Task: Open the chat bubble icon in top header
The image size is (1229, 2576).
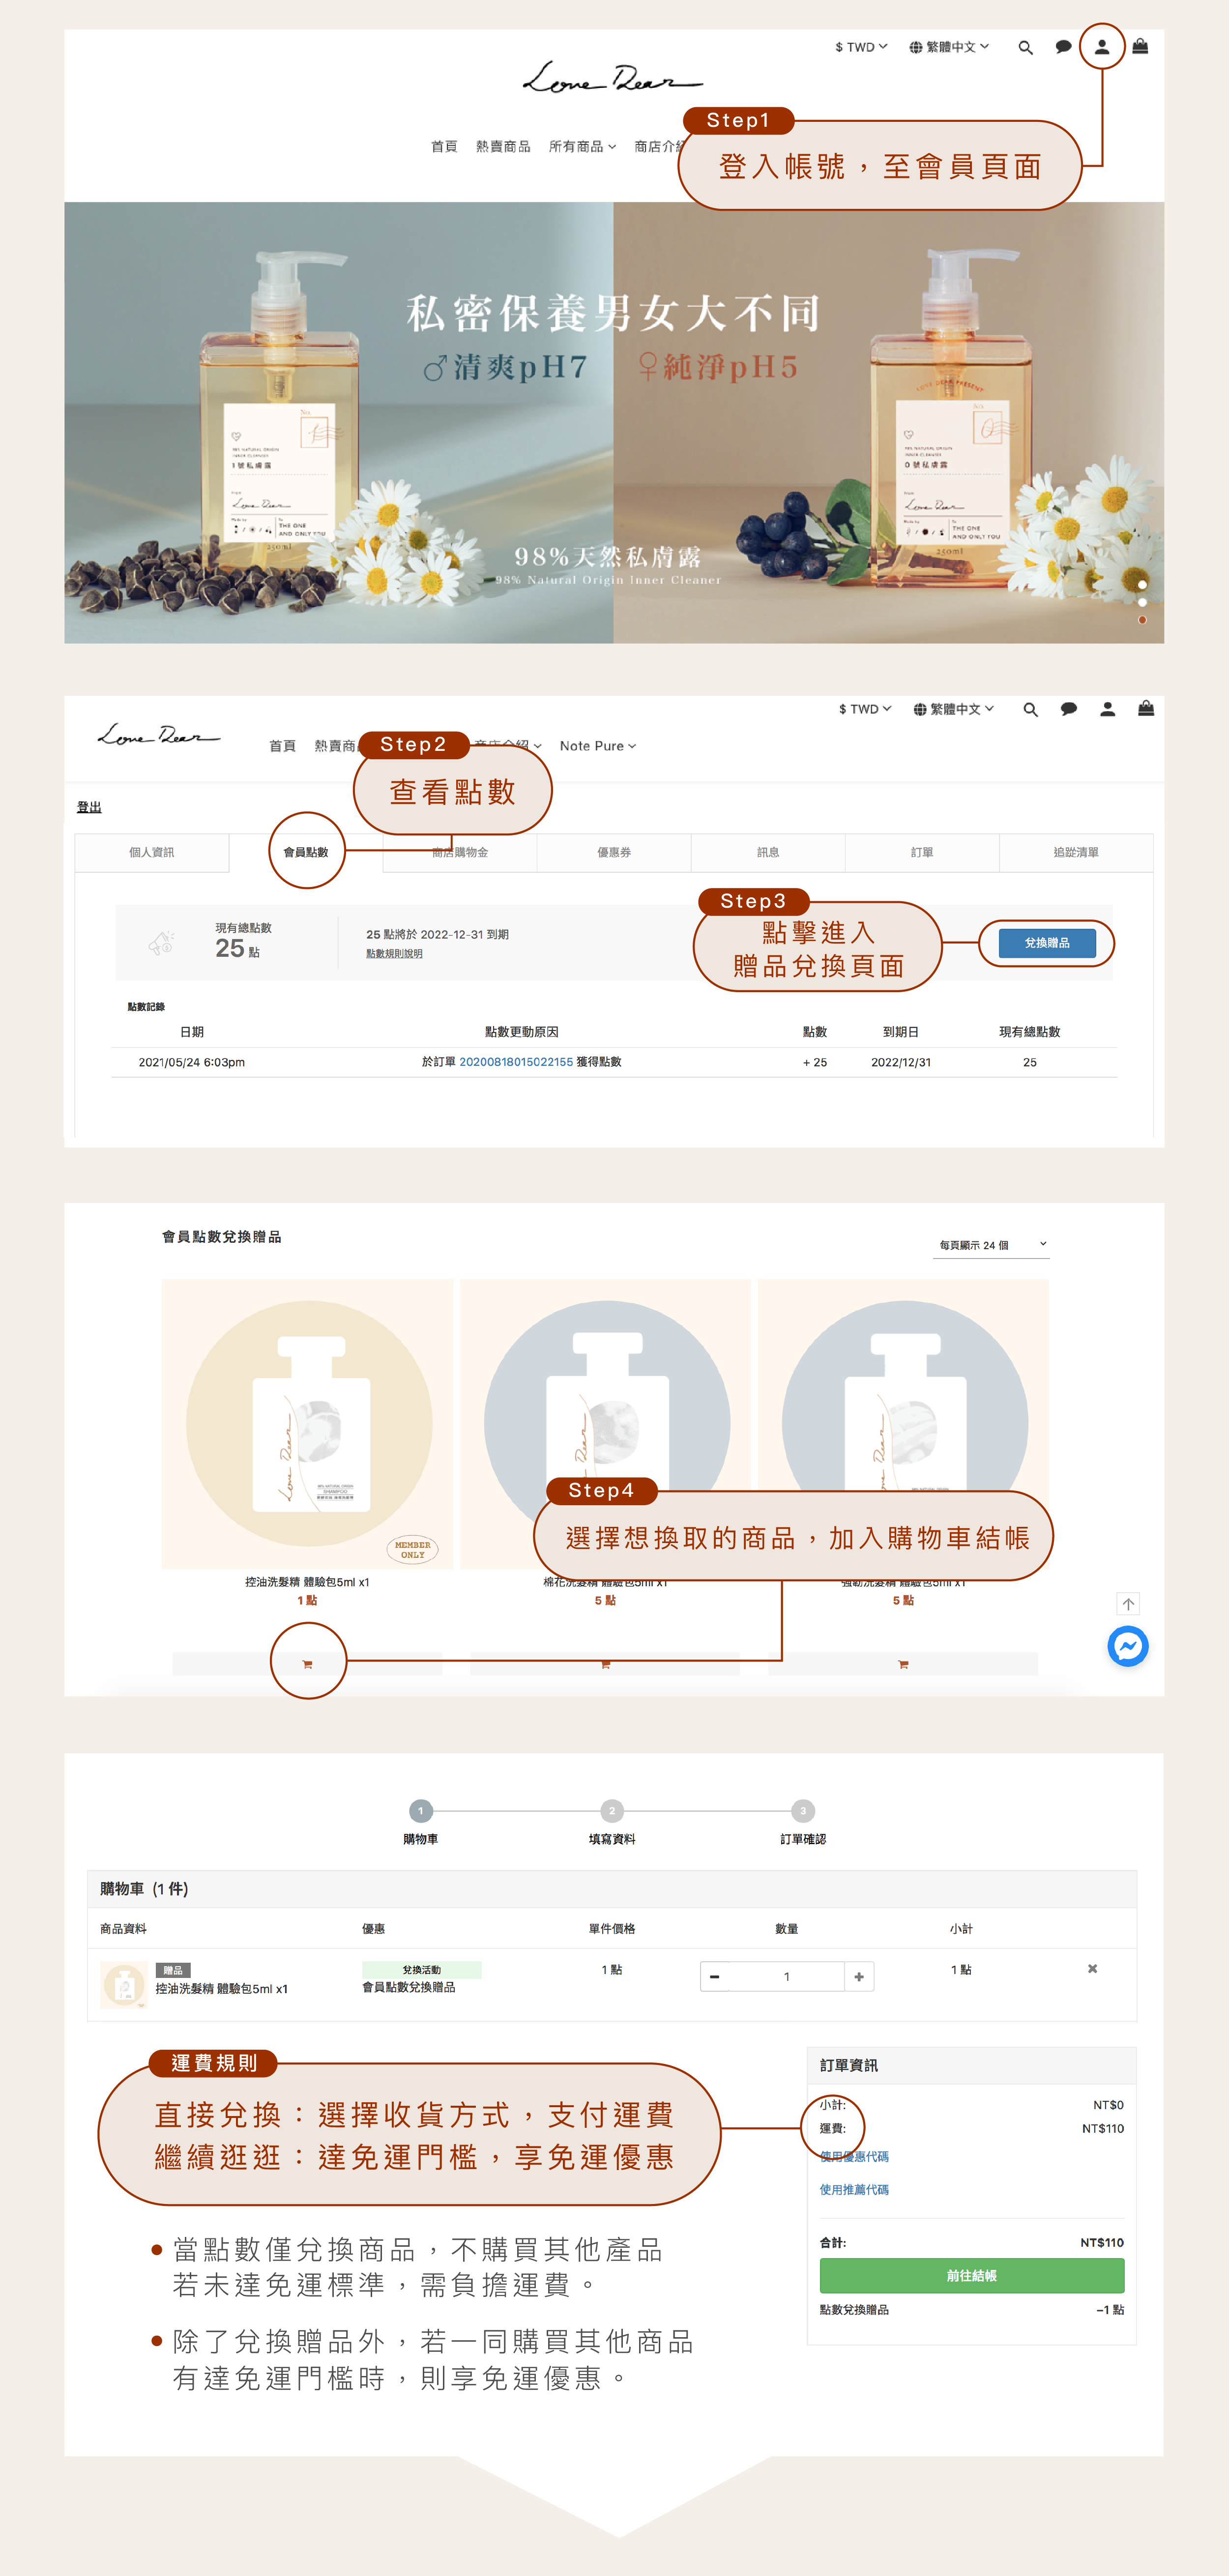Action: point(1063,47)
